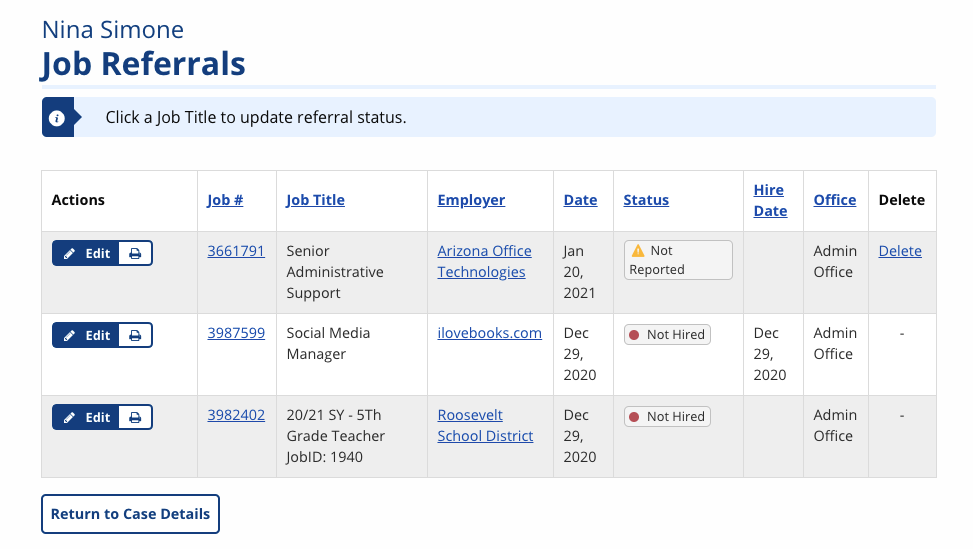Click the Nina Simone name heading
The width and height of the screenshot is (973, 549).
[x=113, y=30]
